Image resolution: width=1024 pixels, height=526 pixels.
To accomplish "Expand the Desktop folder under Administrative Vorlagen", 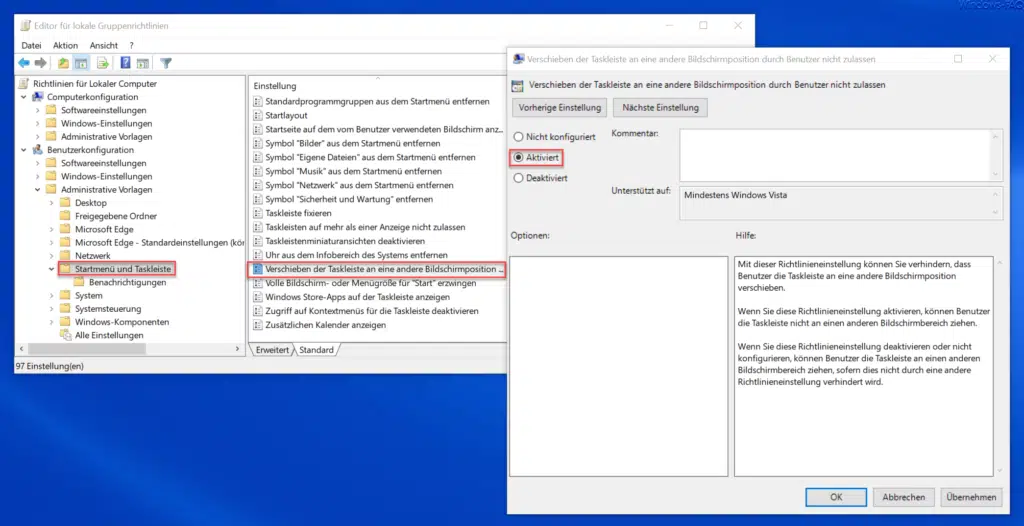I will tap(52, 203).
